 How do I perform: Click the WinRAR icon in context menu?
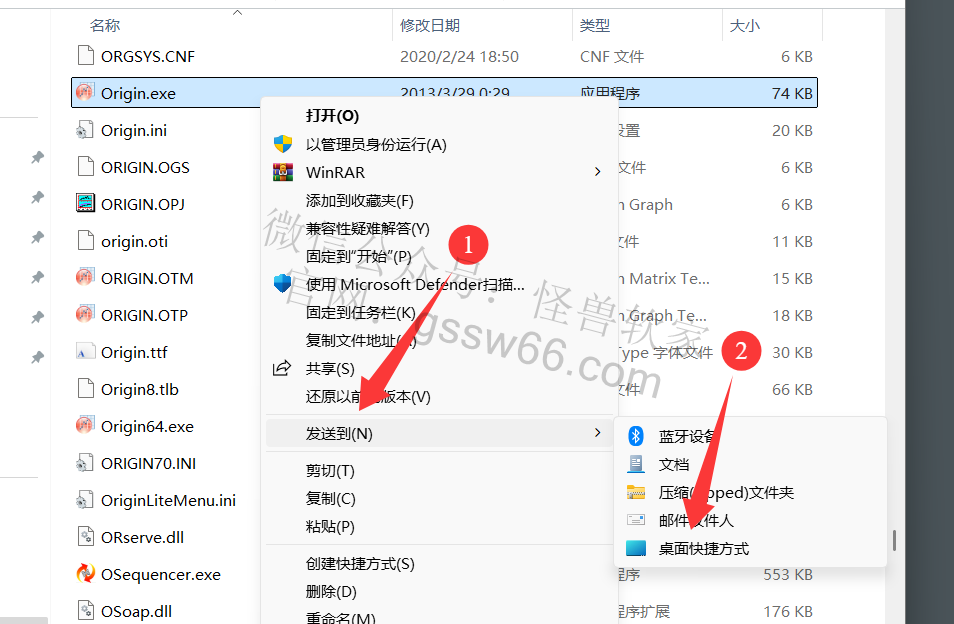pyautogui.click(x=283, y=172)
